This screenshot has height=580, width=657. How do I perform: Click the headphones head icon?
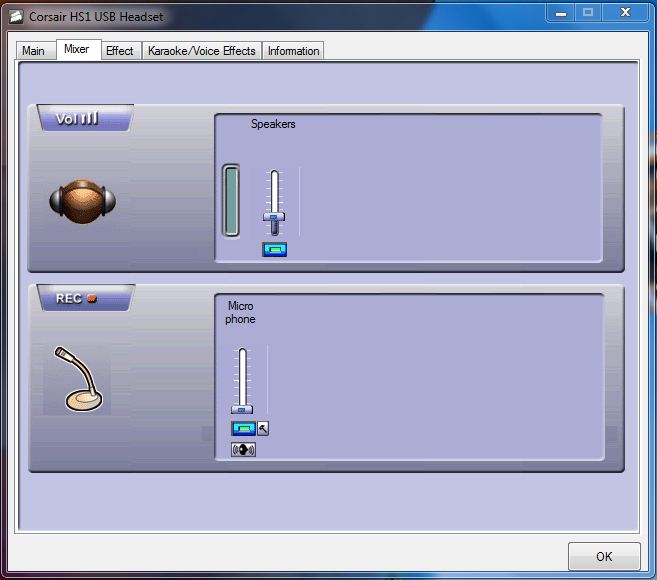pos(83,202)
